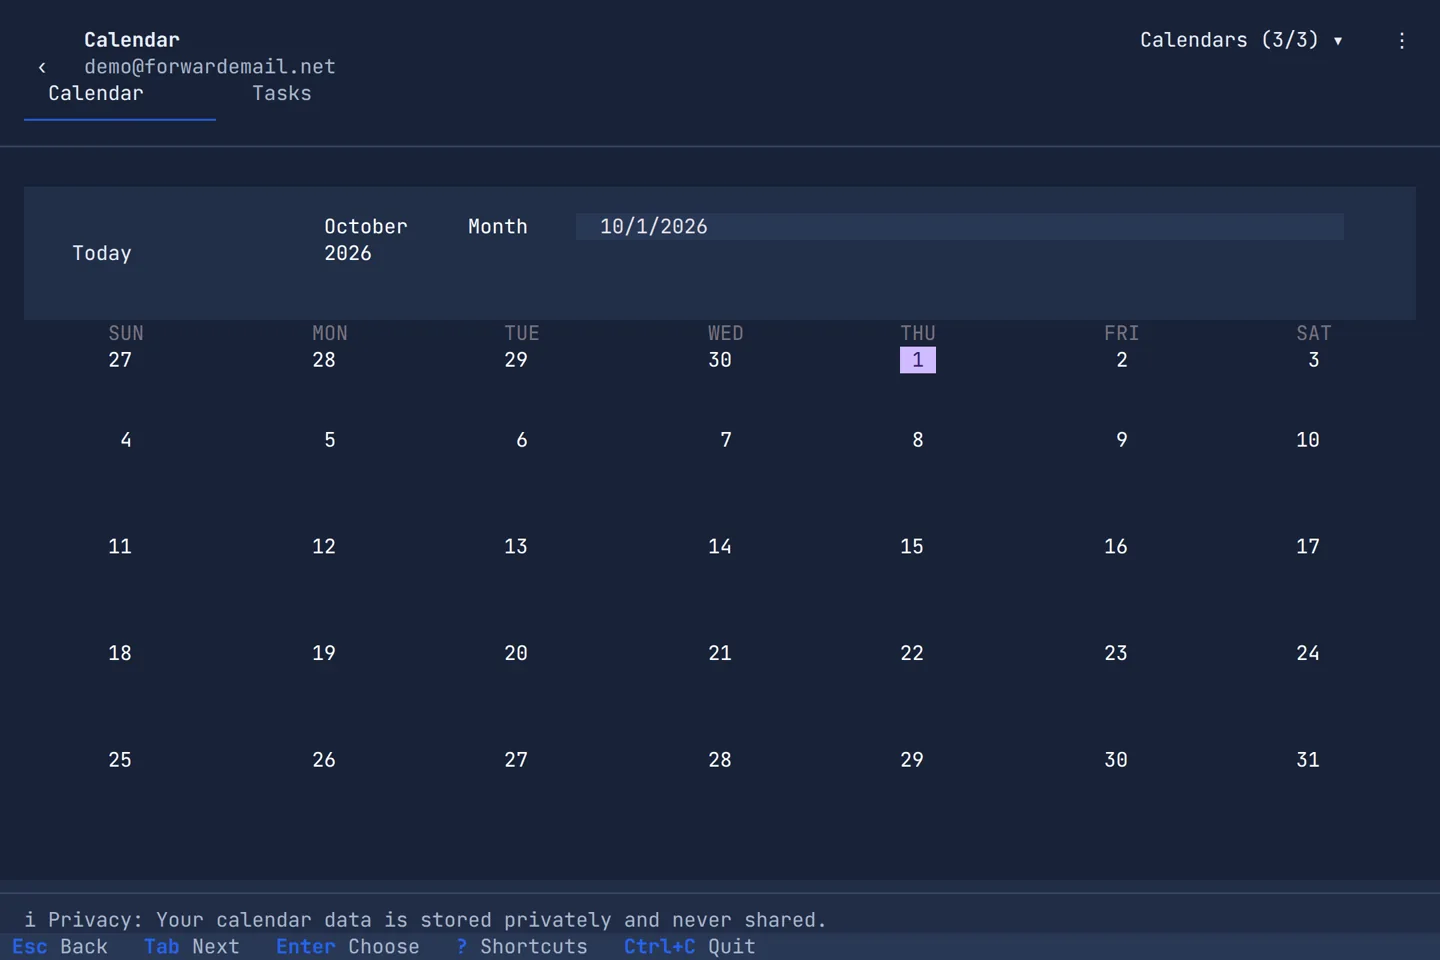Open day 16
This screenshot has width=1440, height=960.
pyautogui.click(x=1116, y=546)
